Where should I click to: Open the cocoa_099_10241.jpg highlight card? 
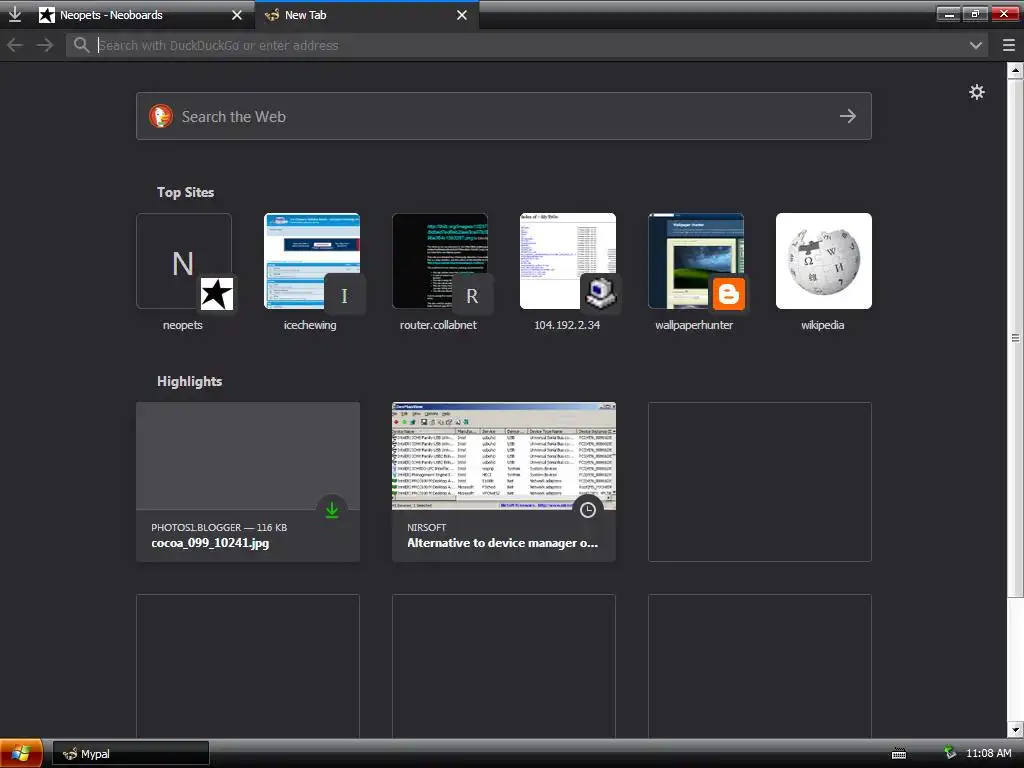pyautogui.click(x=248, y=482)
